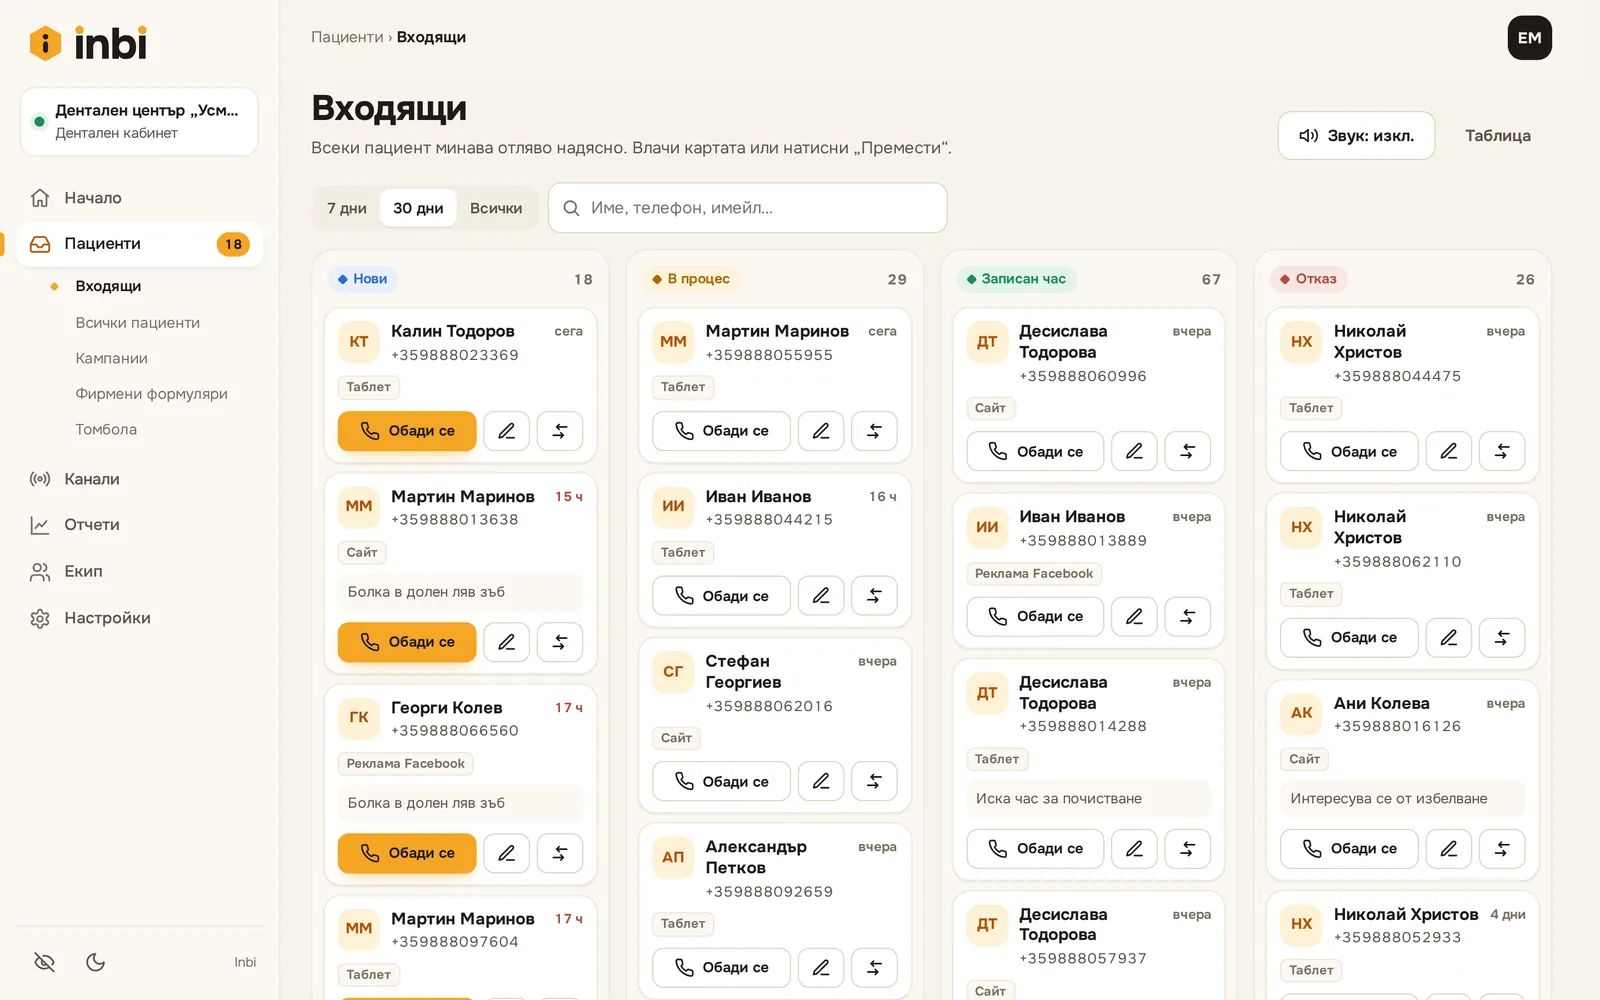
Task: Edit the Георги Колев card via the pencil icon
Action: coord(507,853)
